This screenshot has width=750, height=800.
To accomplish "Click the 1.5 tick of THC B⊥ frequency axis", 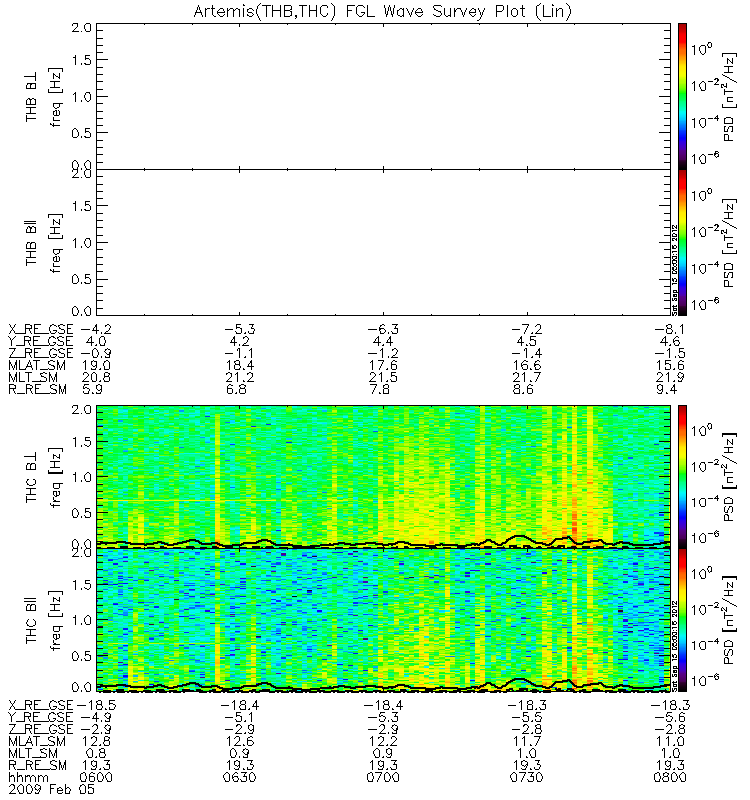I will click(x=81, y=442).
